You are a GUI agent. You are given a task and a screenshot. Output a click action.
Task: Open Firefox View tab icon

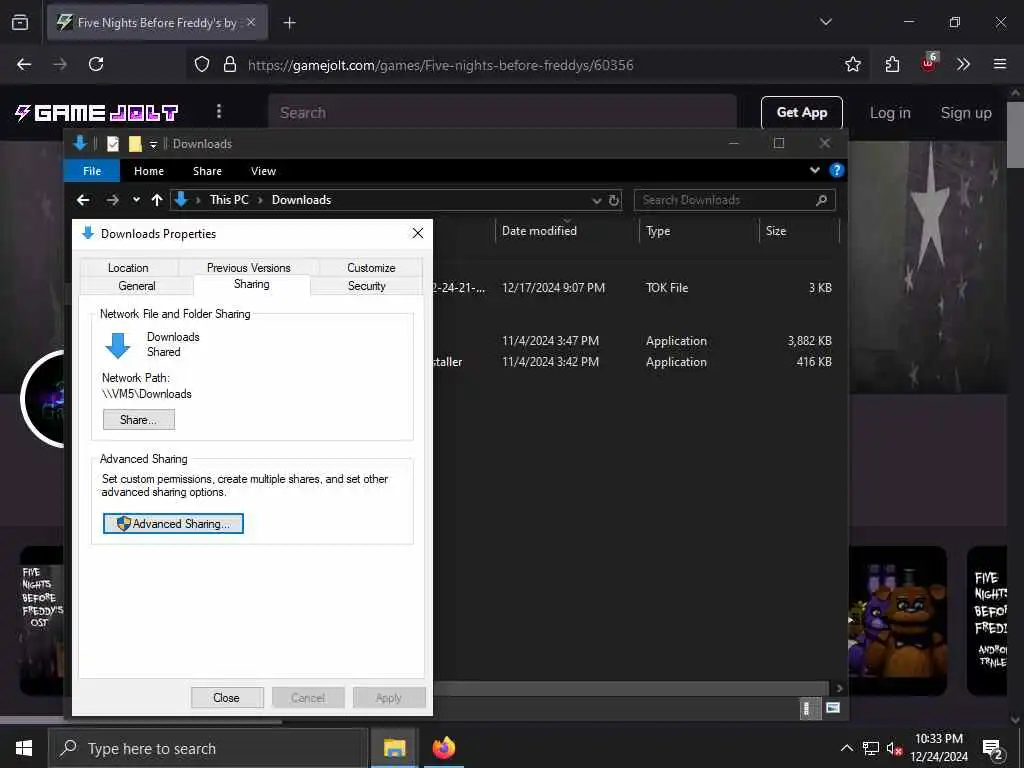pyautogui.click(x=20, y=22)
